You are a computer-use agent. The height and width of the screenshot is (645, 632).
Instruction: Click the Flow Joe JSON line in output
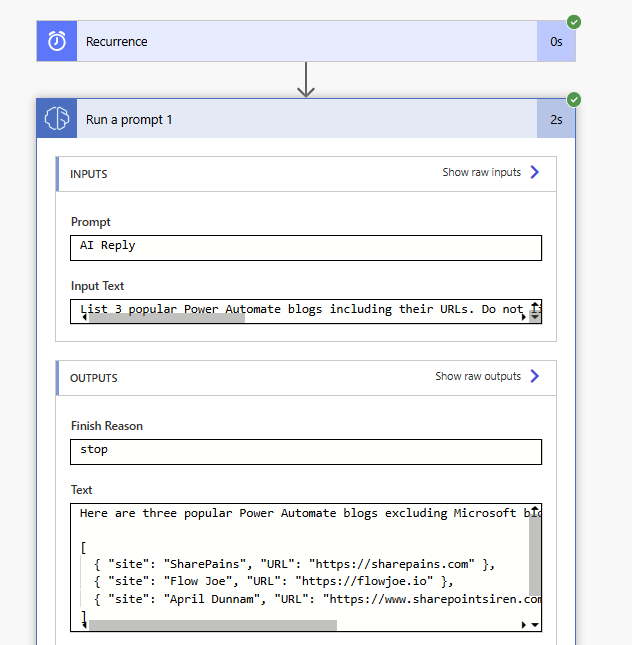click(x=274, y=581)
